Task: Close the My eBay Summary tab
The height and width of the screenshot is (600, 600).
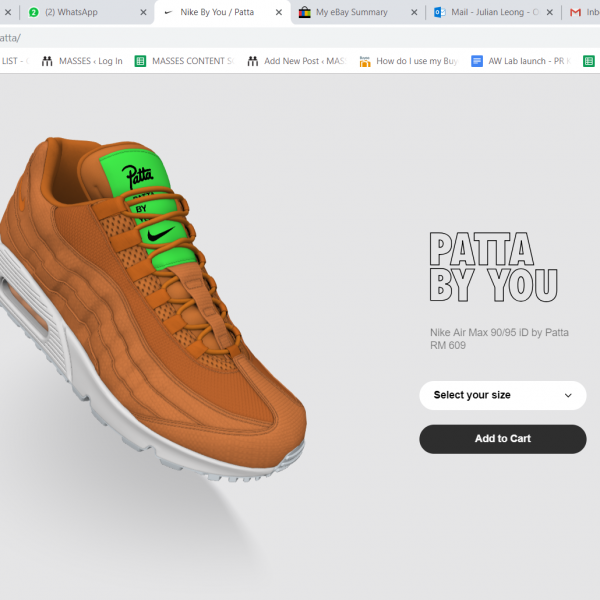Action: (x=413, y=12)
